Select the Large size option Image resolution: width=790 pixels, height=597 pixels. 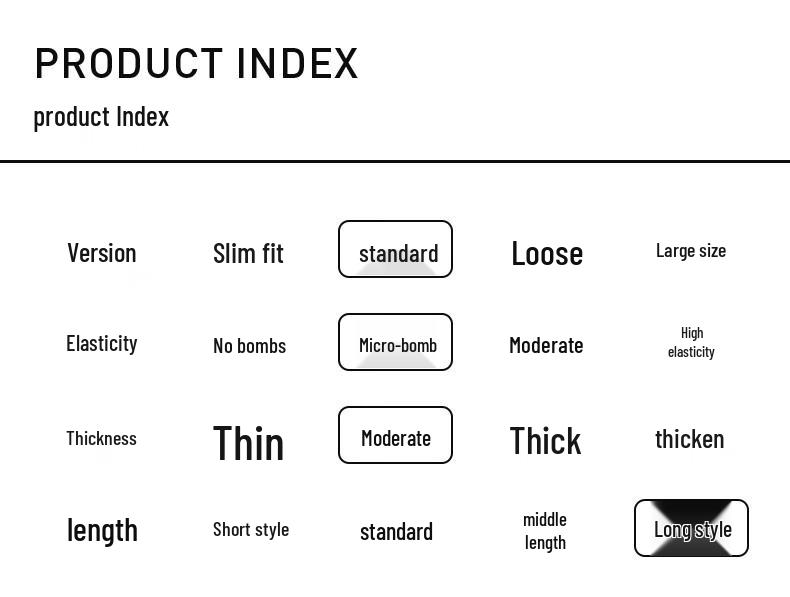pyautogui.click(x=690, y=251)
